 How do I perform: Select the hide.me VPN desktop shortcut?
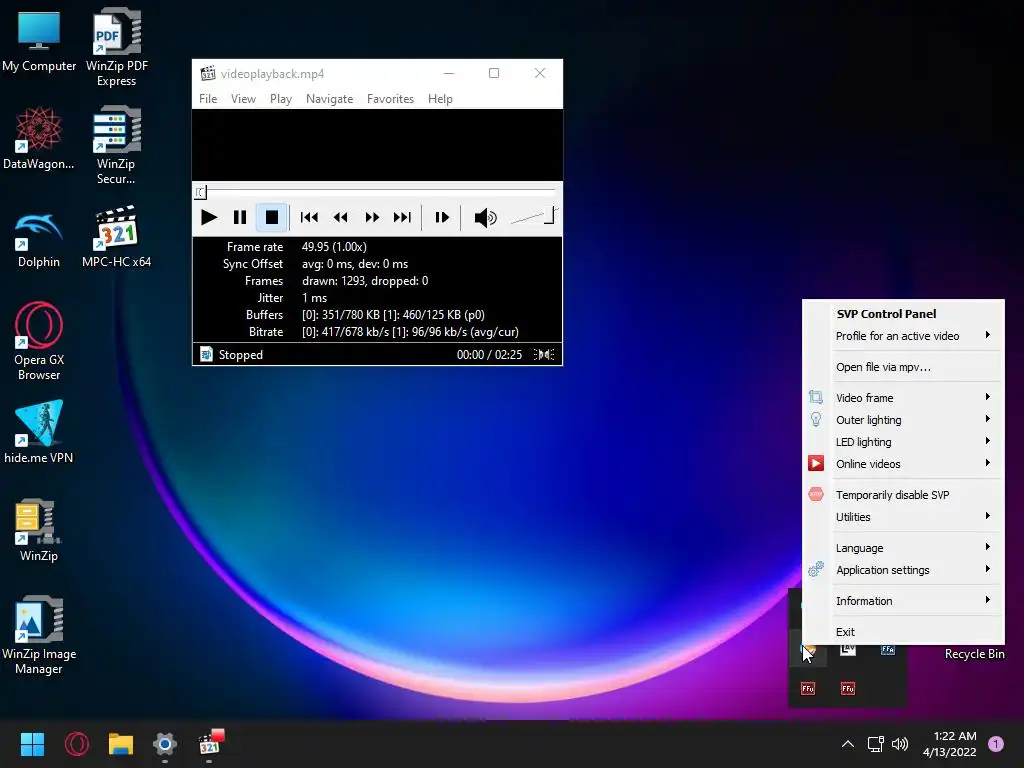coord(39,432)
